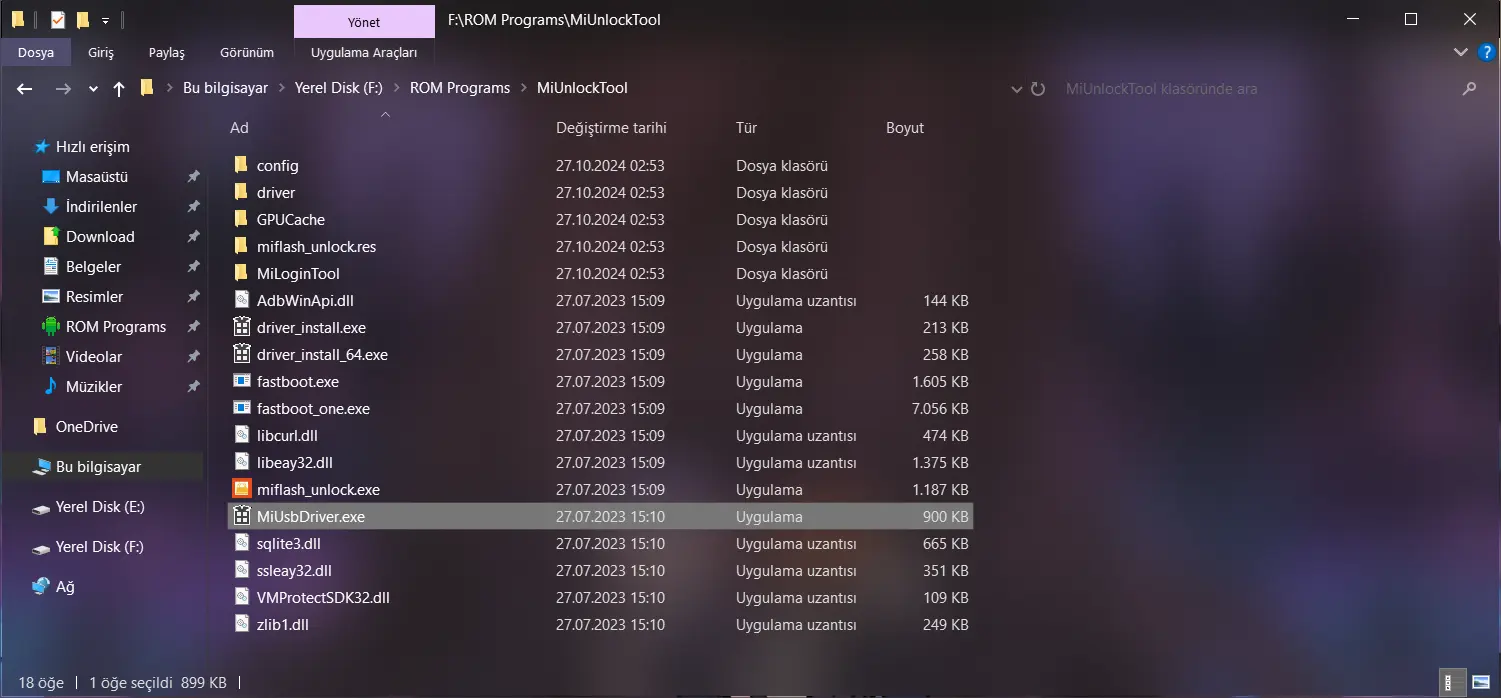The width and height of the screenshot is (1501, 698).
Task: Open Quick Access Toolbar customize dropdown
Action: [105, 20]
